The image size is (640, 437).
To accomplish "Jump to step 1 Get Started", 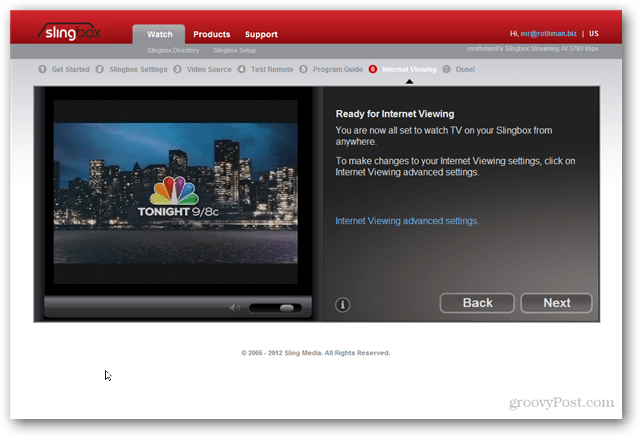I will 64,69.
